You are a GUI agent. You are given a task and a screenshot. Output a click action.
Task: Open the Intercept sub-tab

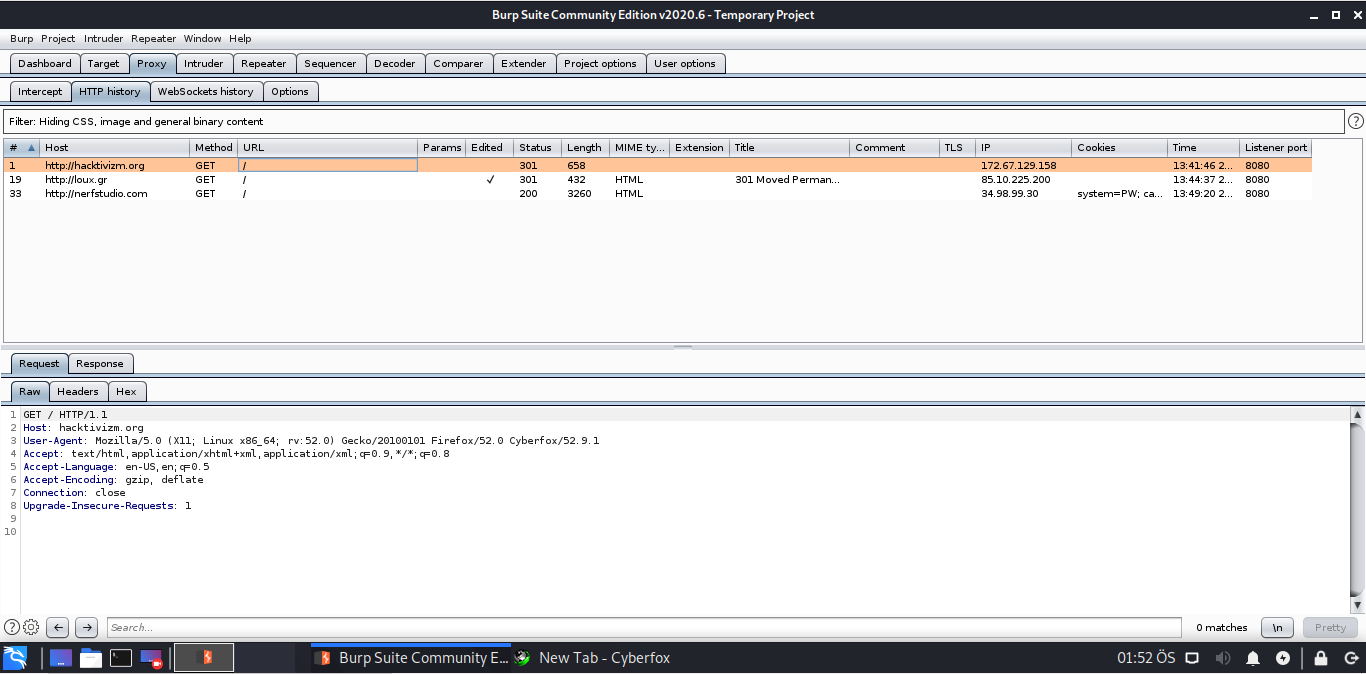pyautogui.click(x=40, y=91)
